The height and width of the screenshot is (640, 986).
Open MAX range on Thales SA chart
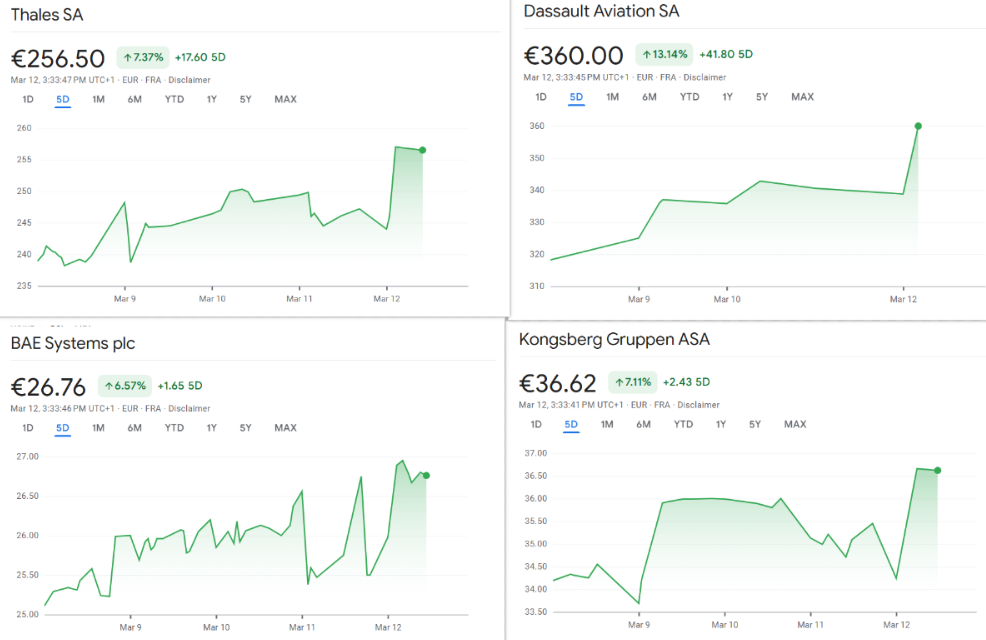285,99
